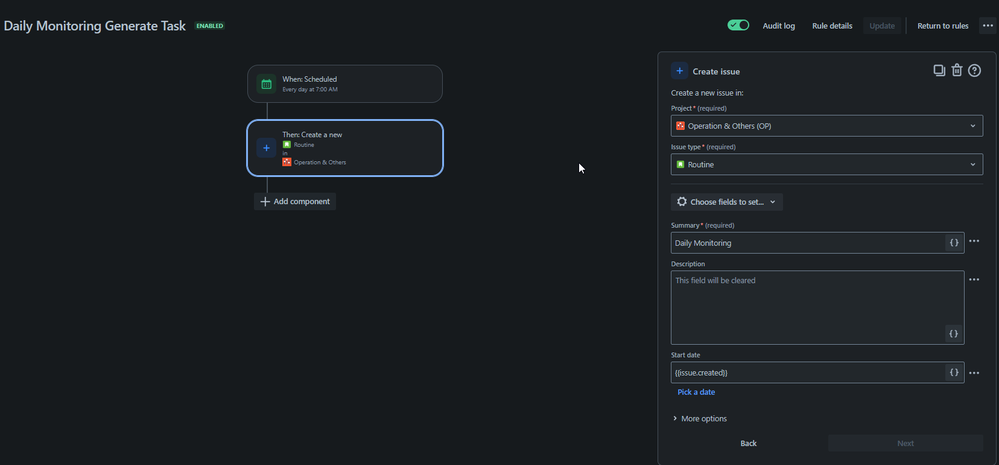Click Add component button

pos(295,201)
